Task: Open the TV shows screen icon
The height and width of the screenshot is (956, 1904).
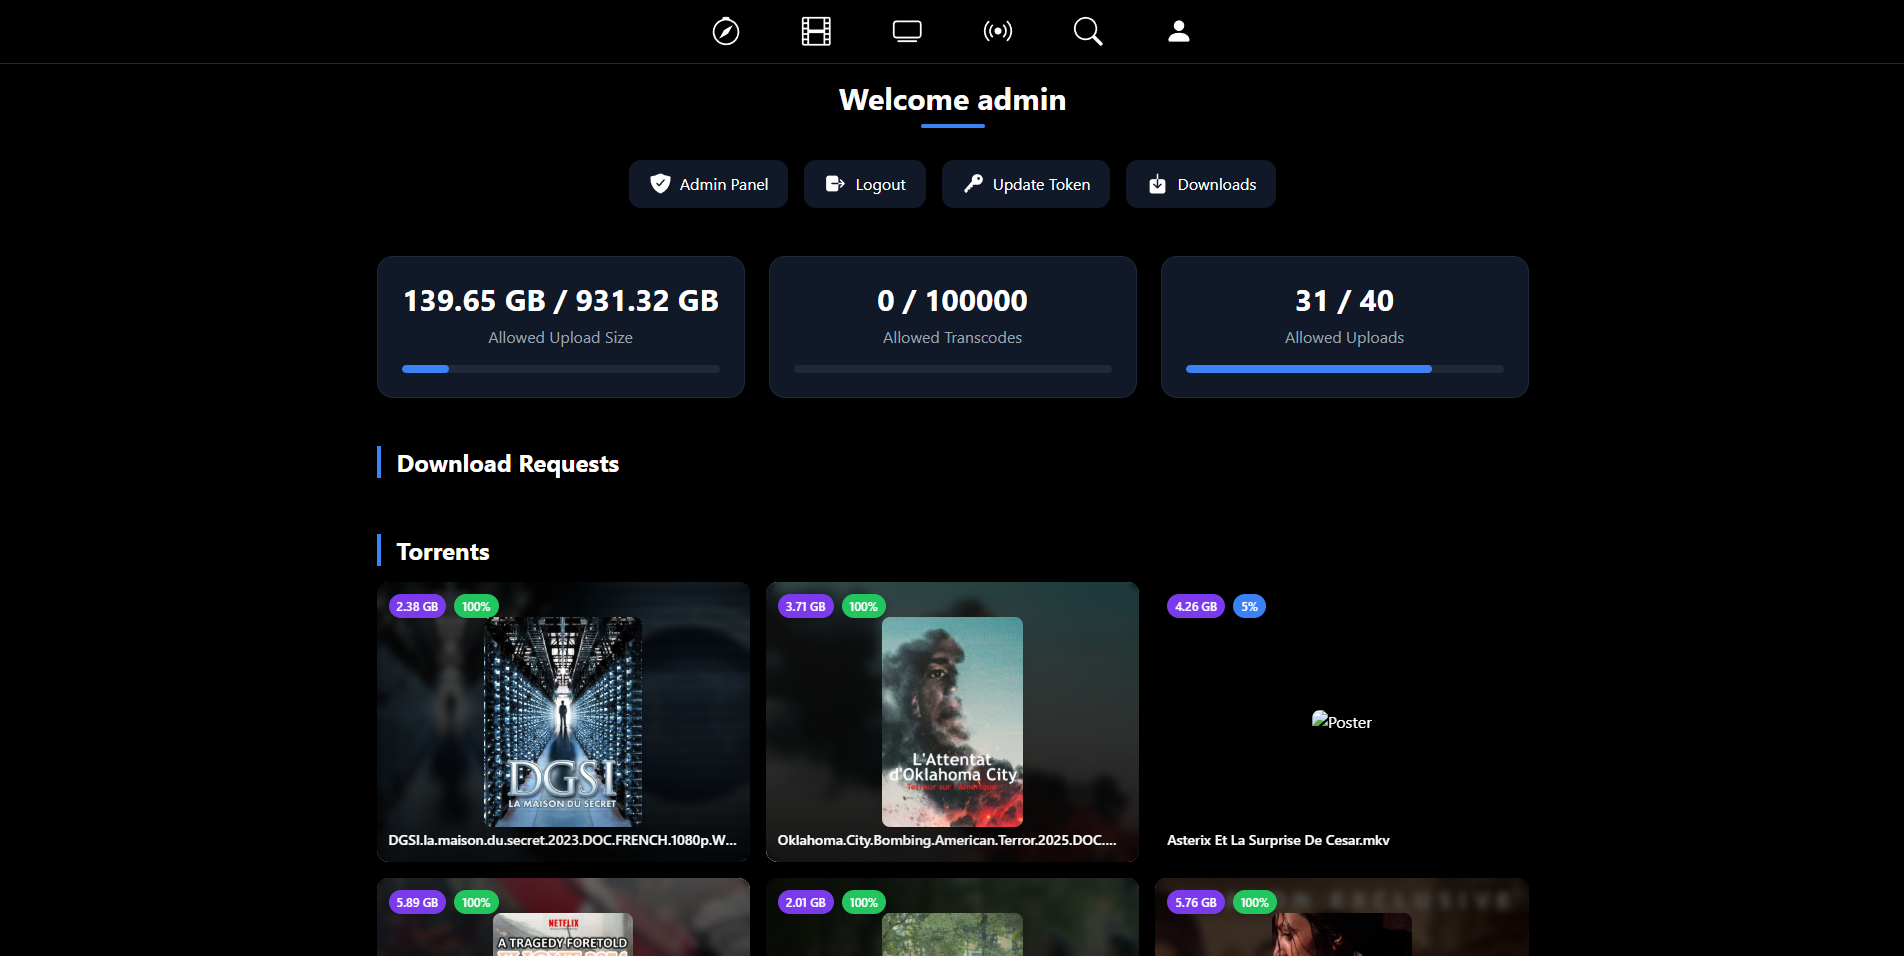Action: 907,32
